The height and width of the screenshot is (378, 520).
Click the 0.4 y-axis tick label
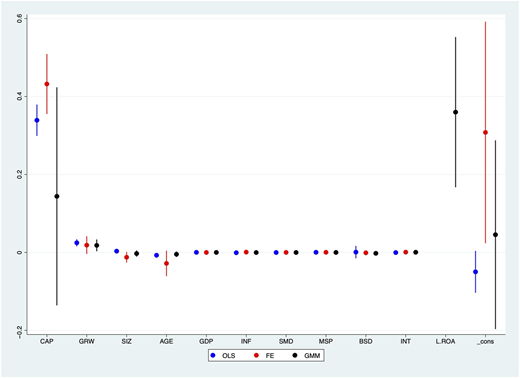[20, 96]
